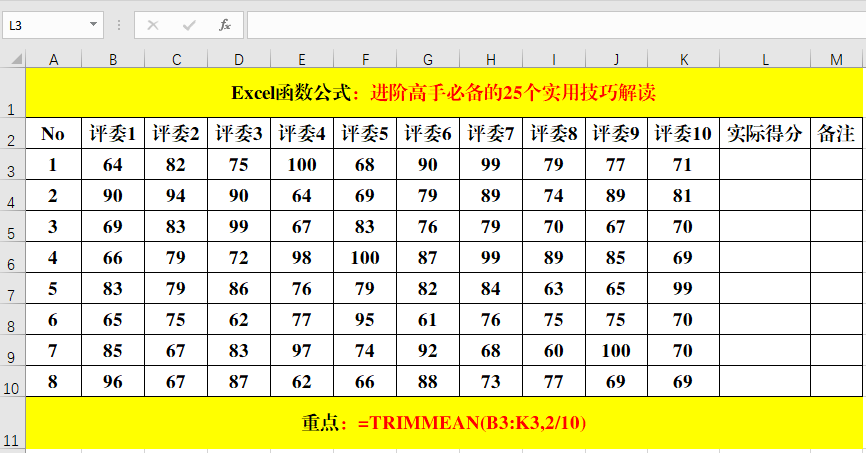
Task: Click cell D5 with value 99
Action: (239, 226)
